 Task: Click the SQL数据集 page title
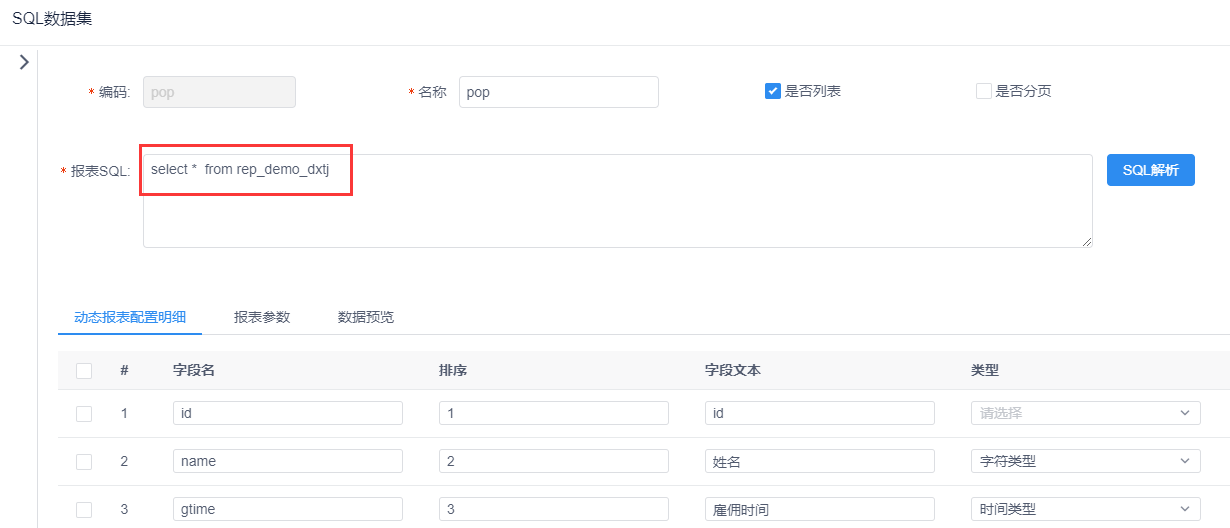point(50,19)
